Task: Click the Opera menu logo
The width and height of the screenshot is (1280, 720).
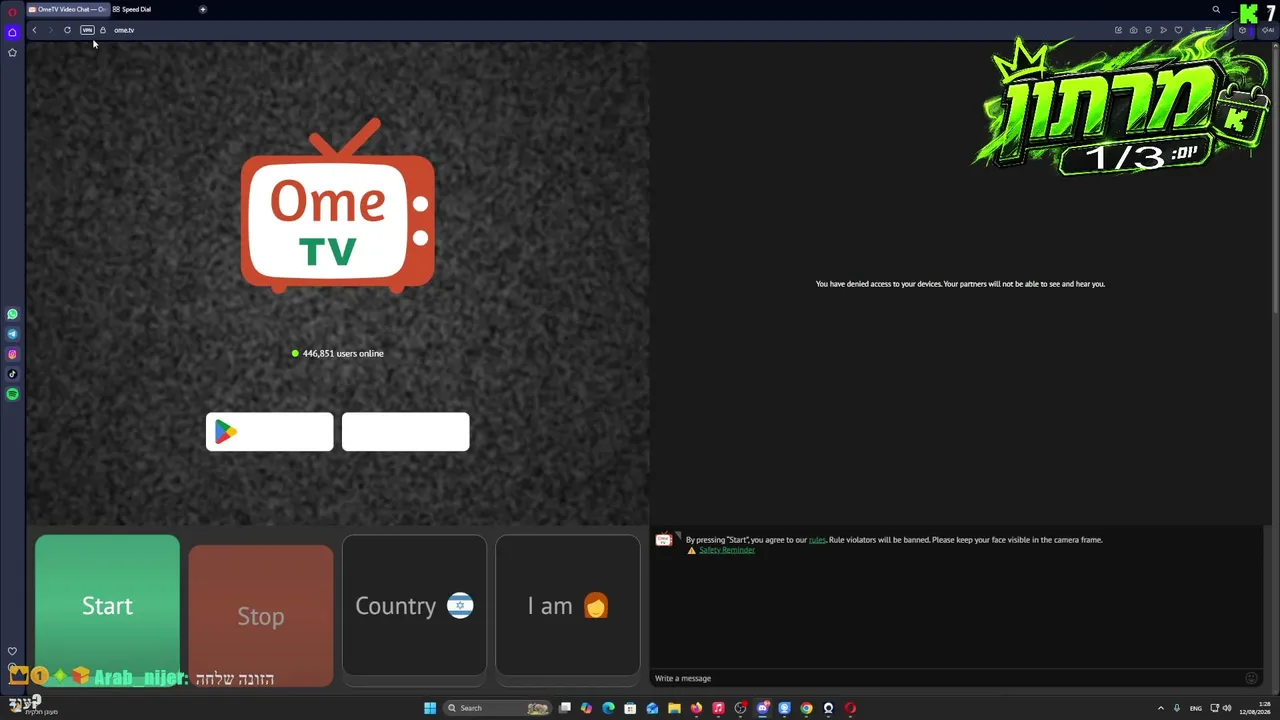Action: coord(12,12)
